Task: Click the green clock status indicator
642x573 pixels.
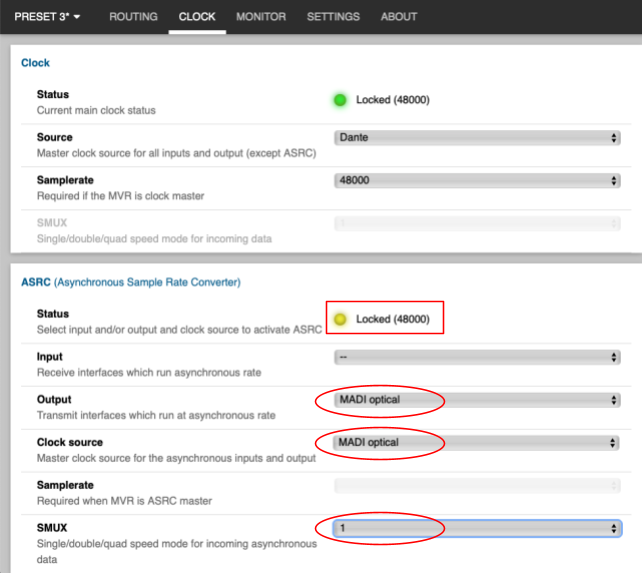Action: tap(340, 100)
